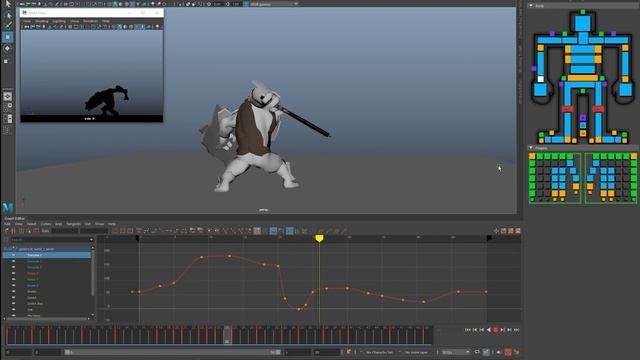Activate the Lasso select tool
Screen dimensions: 640x360
click(x=8, y=15)
